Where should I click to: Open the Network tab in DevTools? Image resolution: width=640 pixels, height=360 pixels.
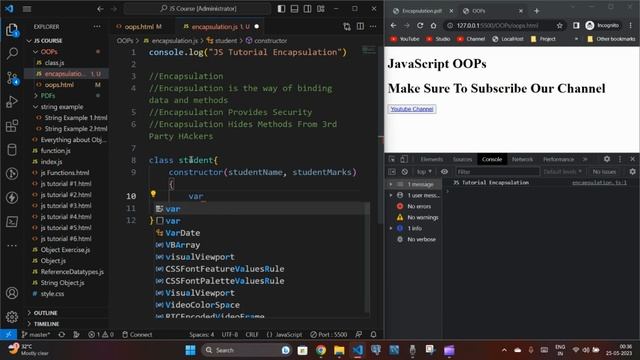(x=522, y=159)
